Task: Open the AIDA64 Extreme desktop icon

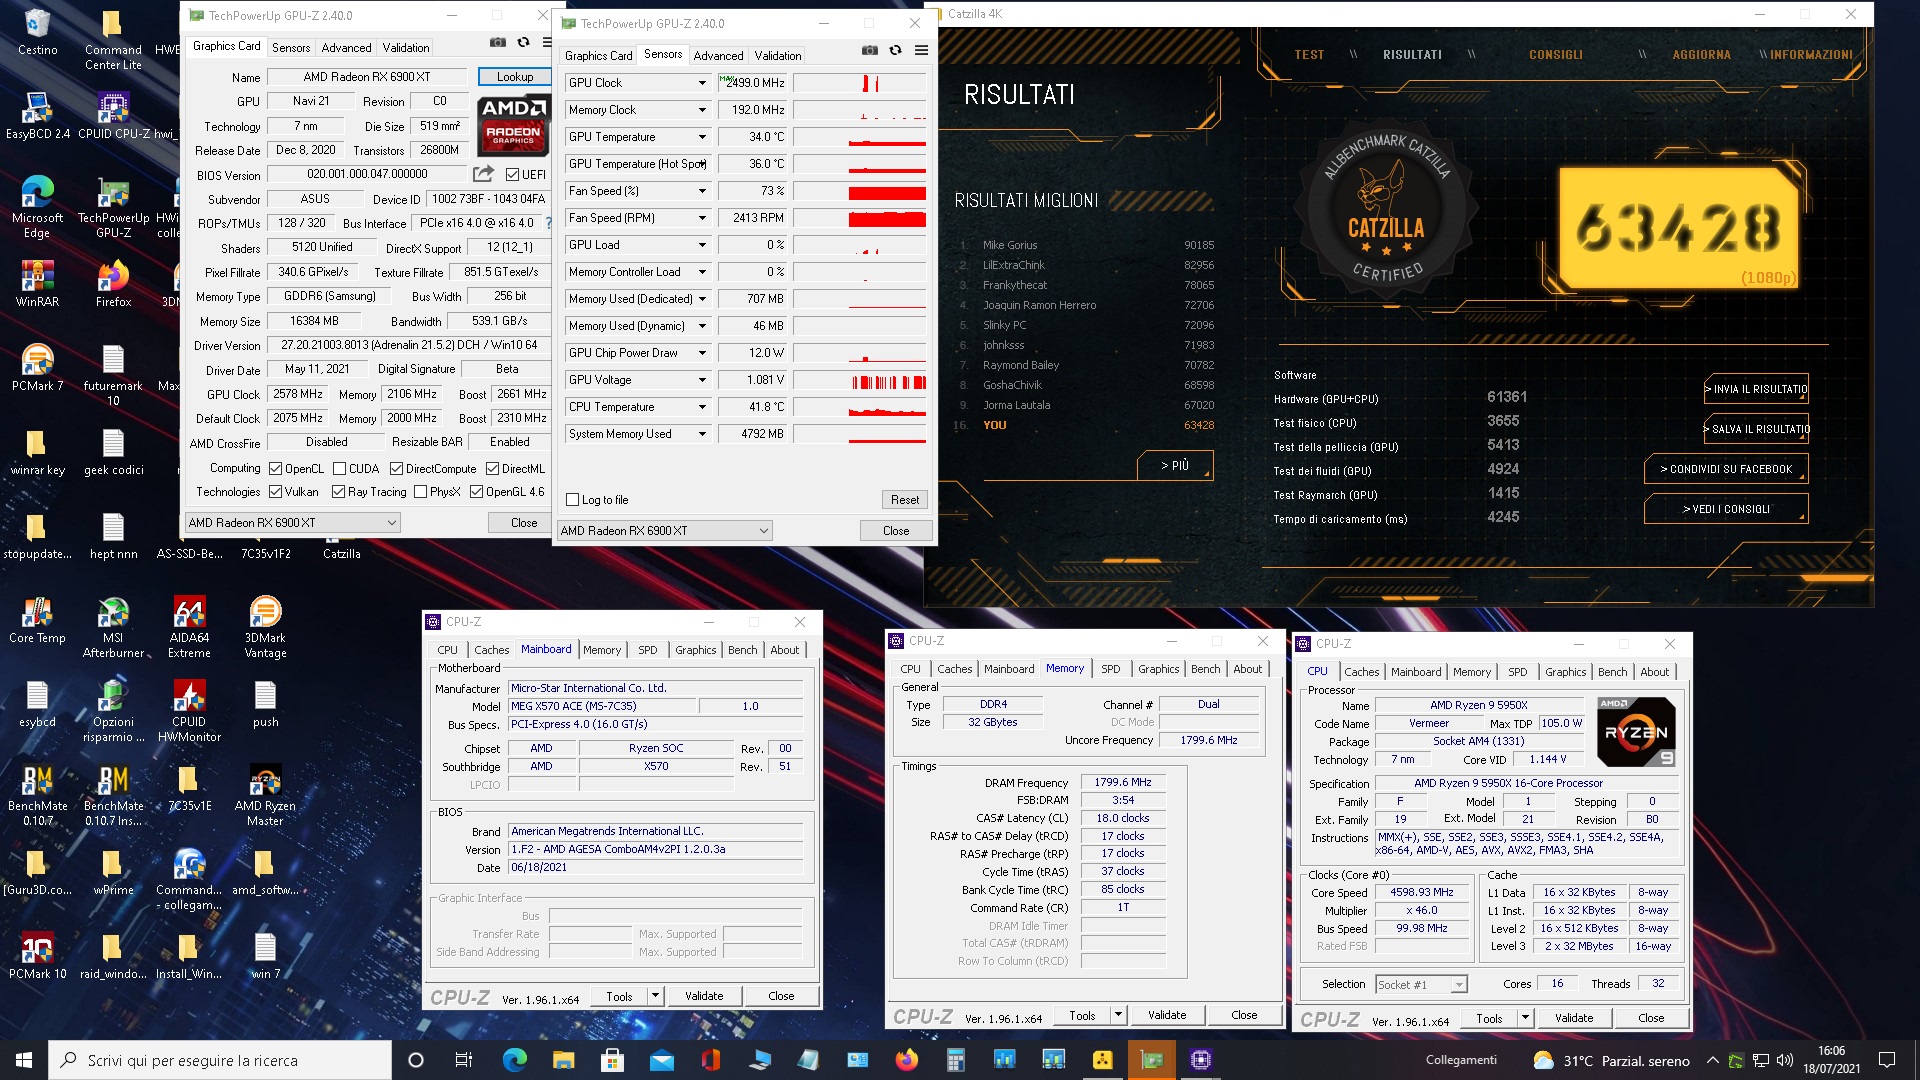Action: point(189,627)
